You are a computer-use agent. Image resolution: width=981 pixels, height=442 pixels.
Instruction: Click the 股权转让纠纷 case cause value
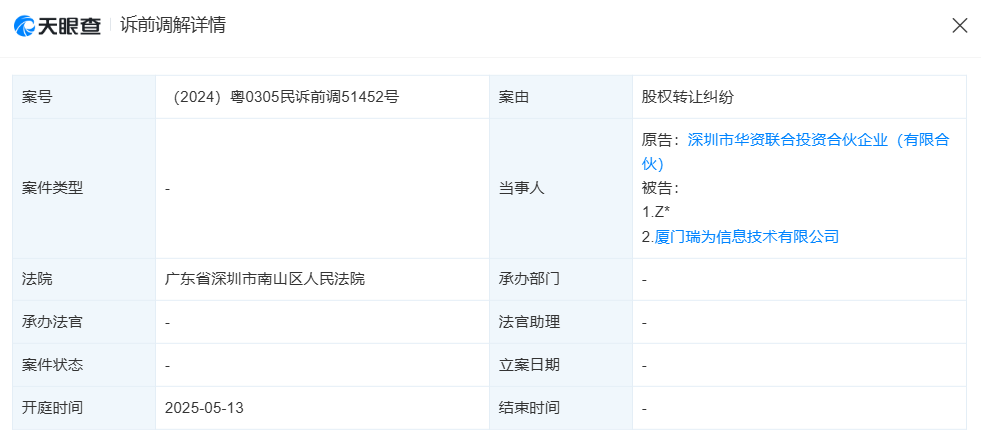click(x=688, y=97)
